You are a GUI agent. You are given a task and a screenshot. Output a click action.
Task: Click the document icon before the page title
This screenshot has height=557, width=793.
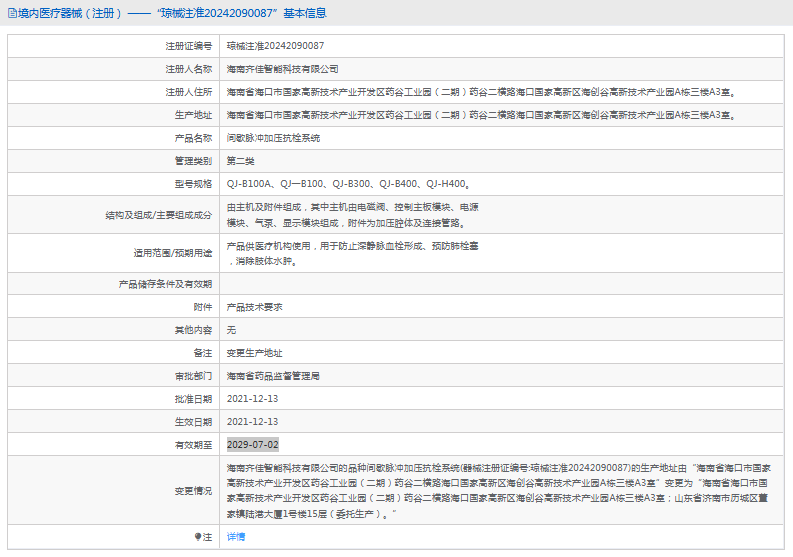12,13
